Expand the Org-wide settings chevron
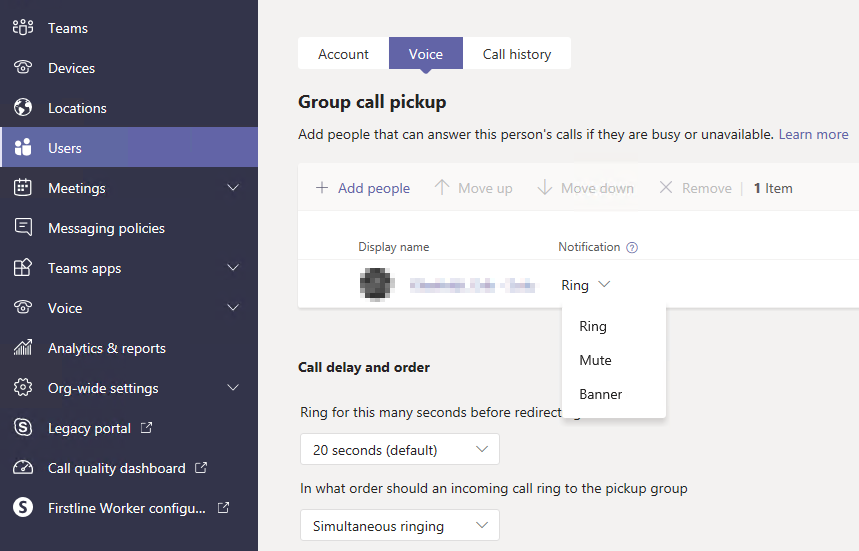This screenshot has width=859, height=551. point(233,388)
